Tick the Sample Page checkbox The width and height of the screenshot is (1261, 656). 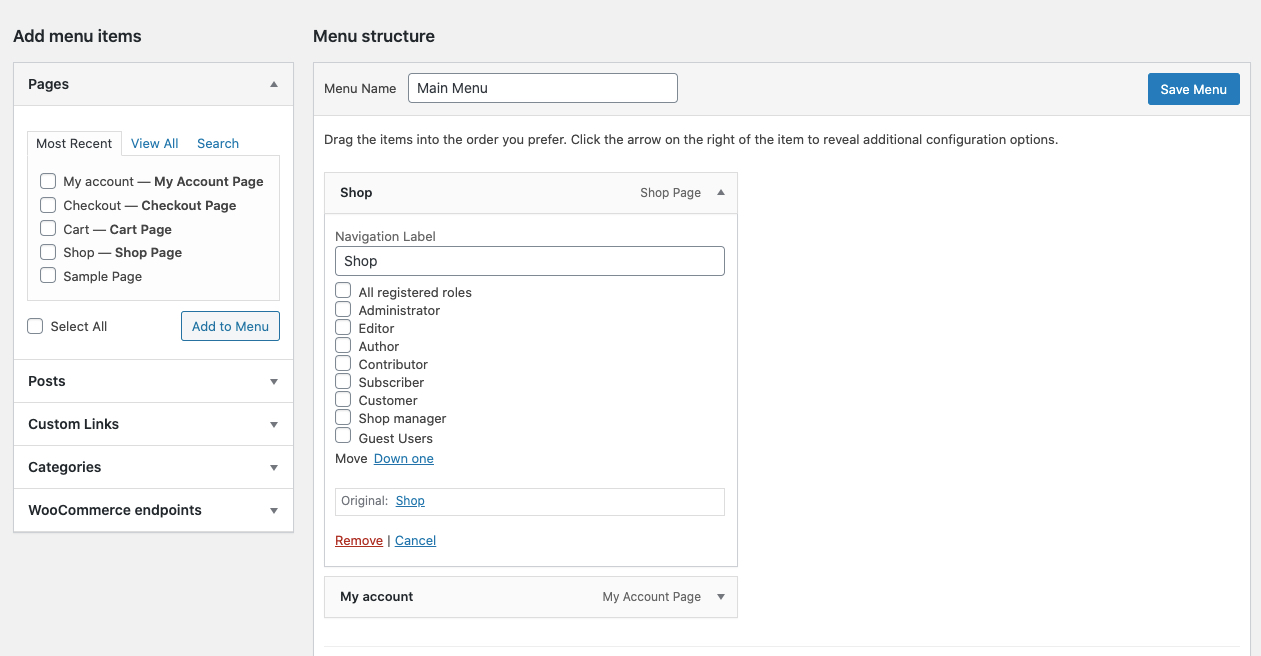pos(47,276)
